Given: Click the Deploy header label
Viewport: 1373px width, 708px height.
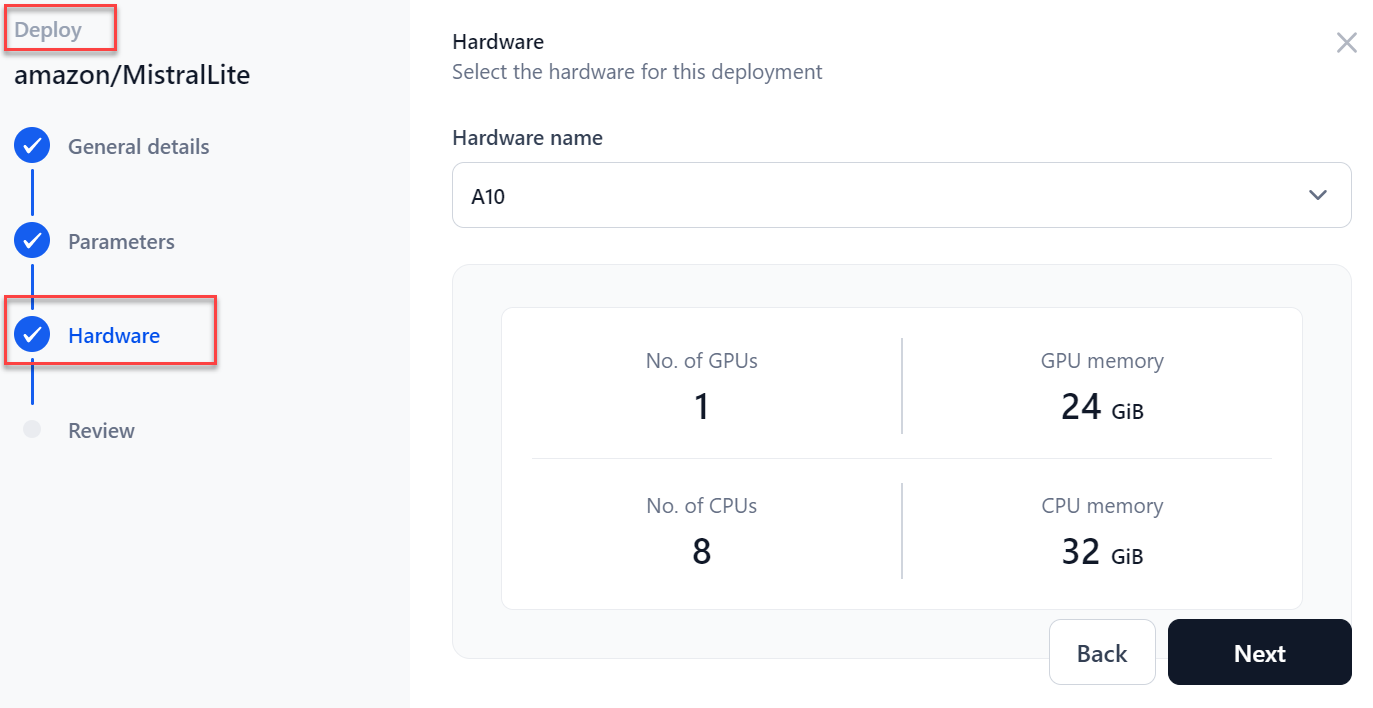Looking at the screenshot, I should (x=48, y=30).
